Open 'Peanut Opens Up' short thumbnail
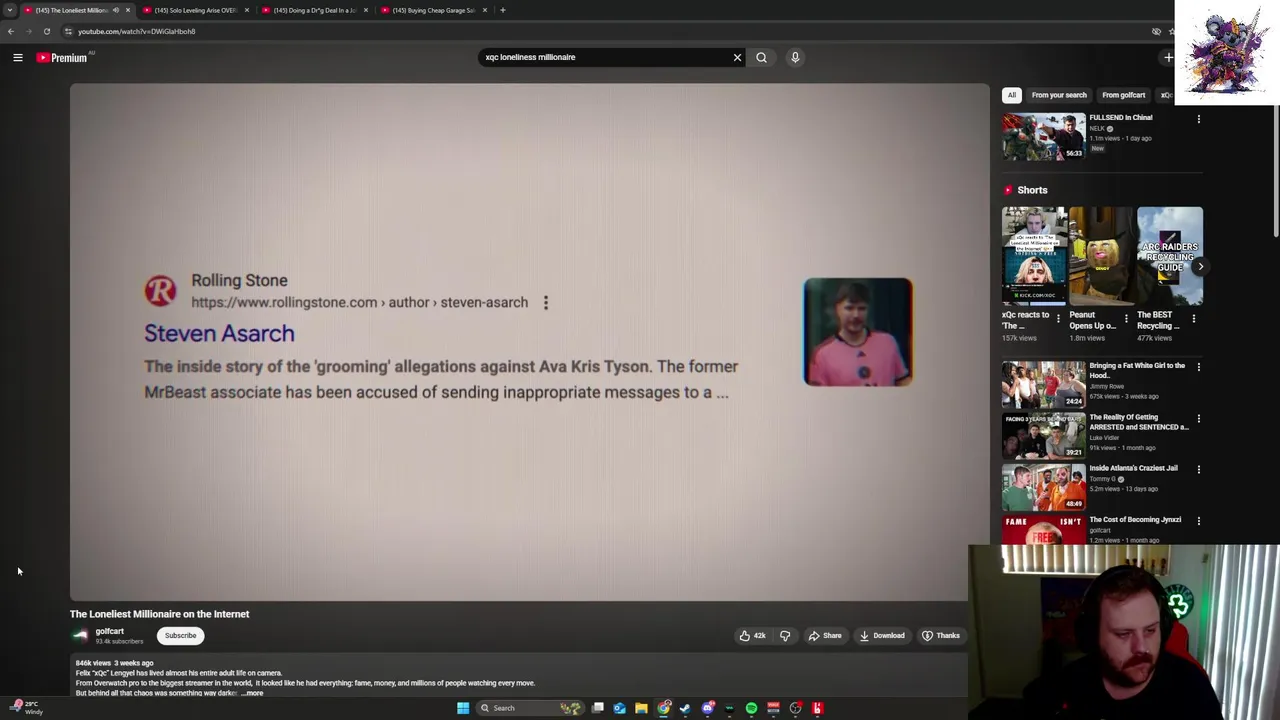Viewport: 1280px width, 720px height. pos(1101,255)
